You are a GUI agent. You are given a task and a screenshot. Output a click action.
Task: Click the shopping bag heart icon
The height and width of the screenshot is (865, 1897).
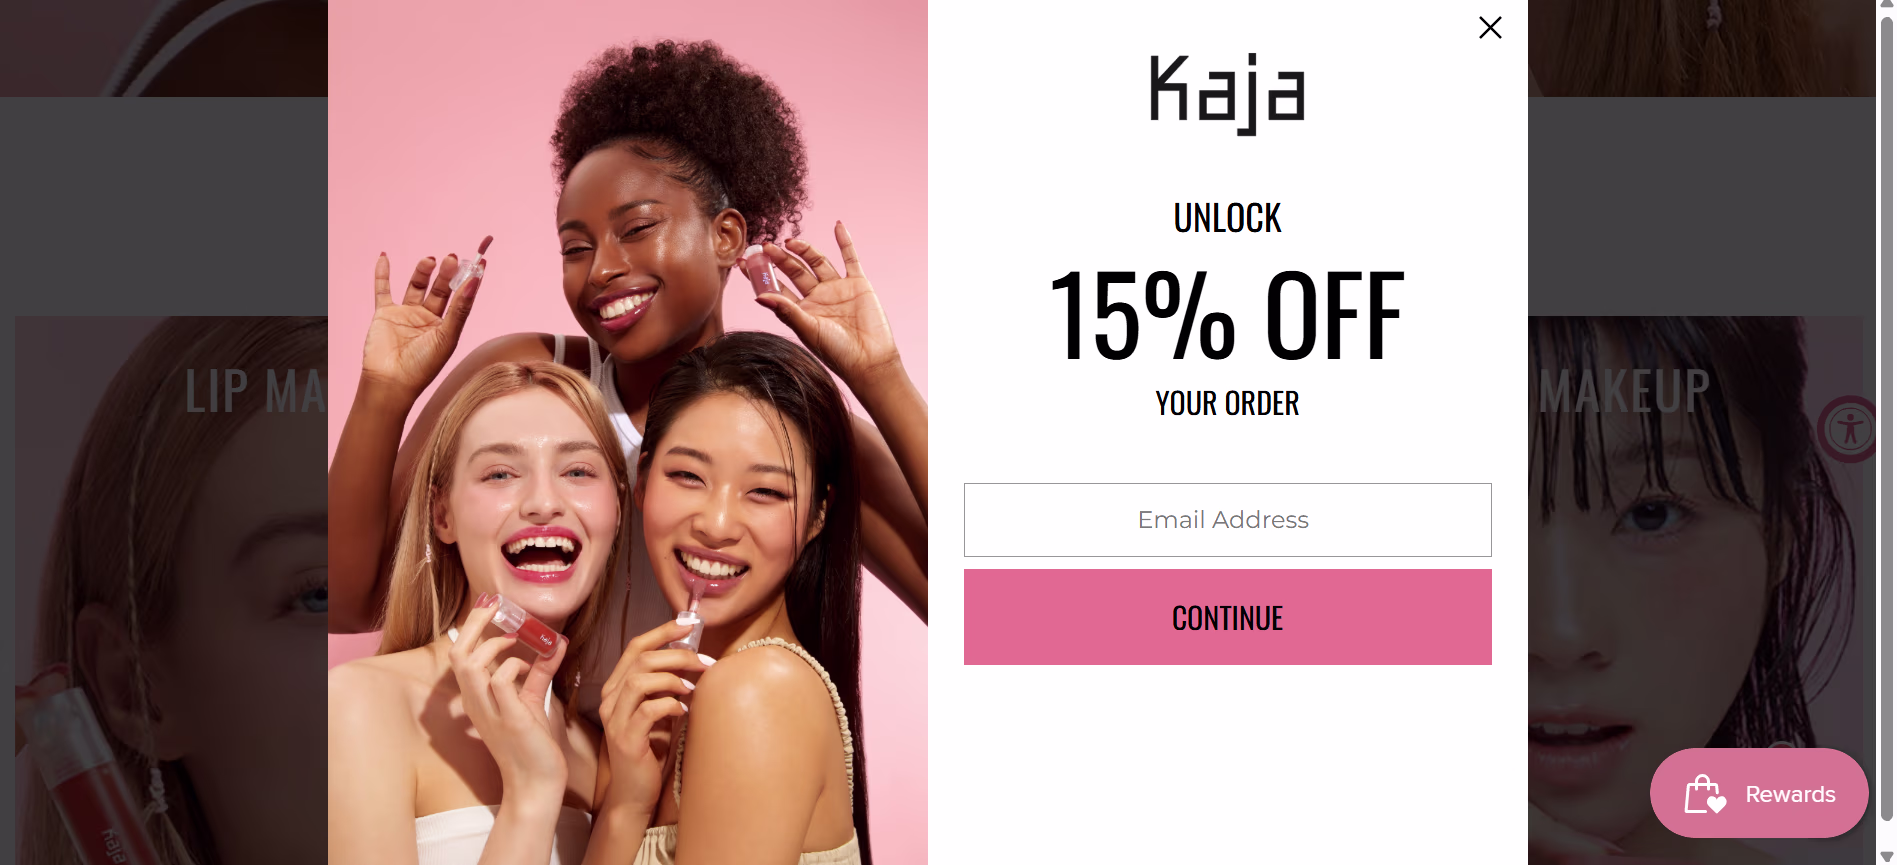(x=1704, y=794)
